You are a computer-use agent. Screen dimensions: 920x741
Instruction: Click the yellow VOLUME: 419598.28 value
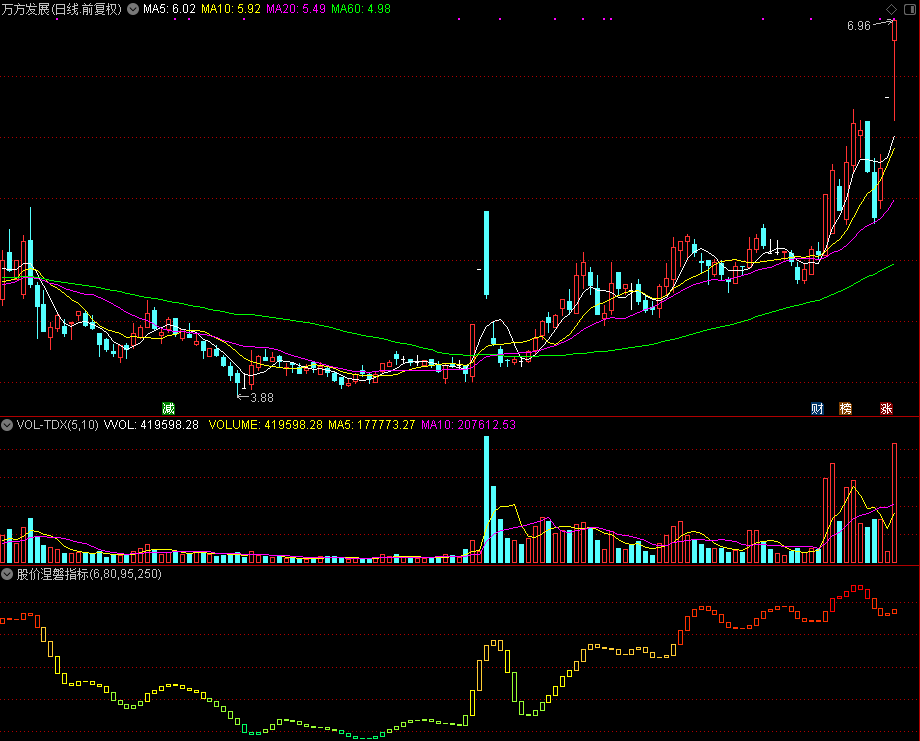point(266,425)
